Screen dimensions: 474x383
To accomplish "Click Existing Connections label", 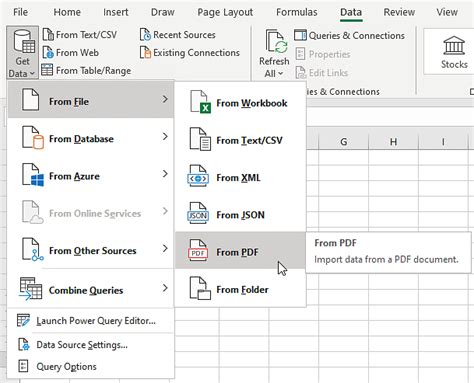I will [x=196, y=53].
